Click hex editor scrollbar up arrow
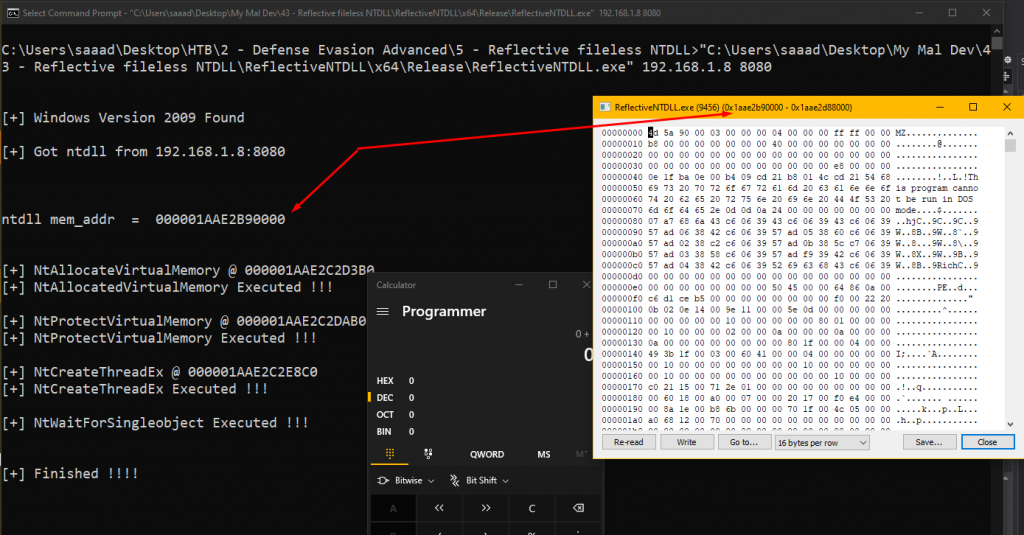 pyautogui.click(x=1010, y=133)
